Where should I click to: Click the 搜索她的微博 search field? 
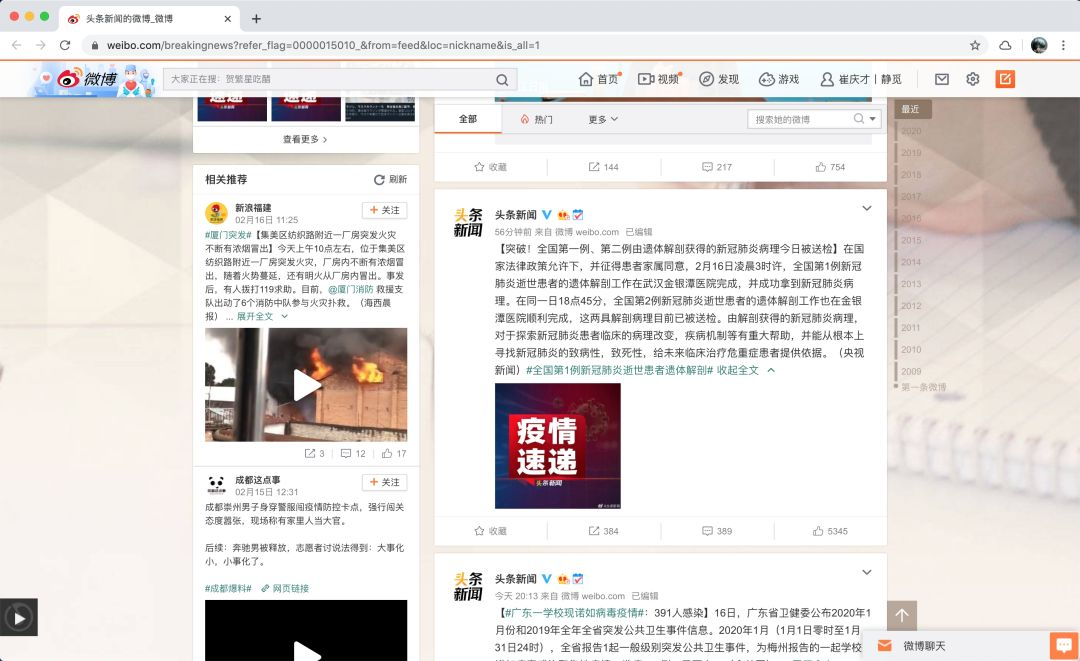pos(801,119)
